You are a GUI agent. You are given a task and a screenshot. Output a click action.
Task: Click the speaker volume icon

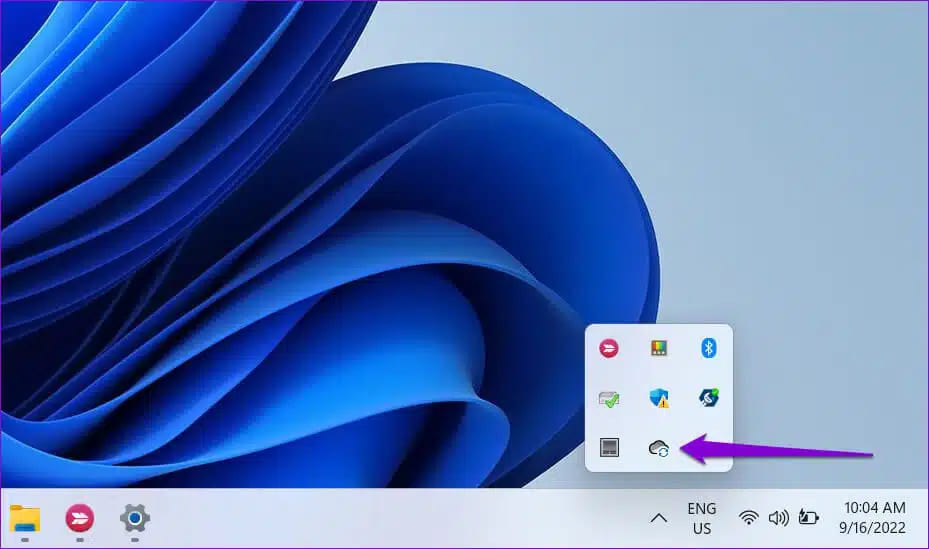[778, 518]
